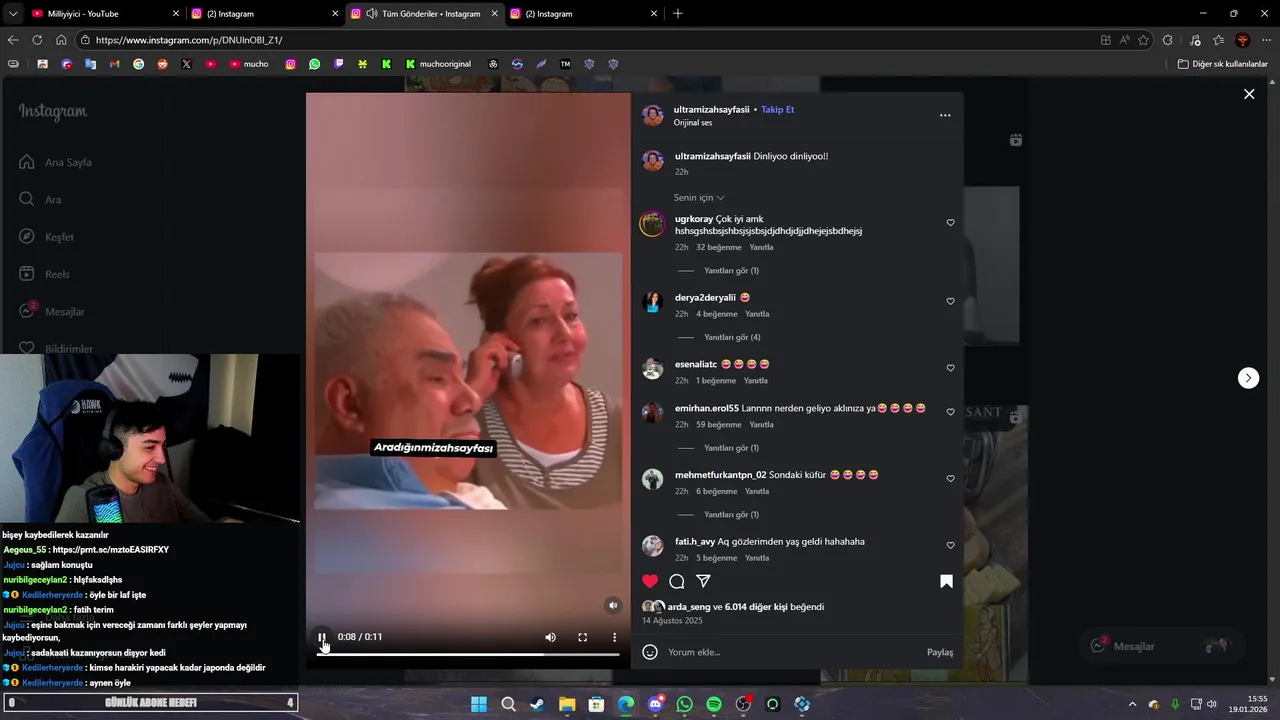Open browser profile avatar
This screenshot has height=720, width=1280.
click(1243, 40)
